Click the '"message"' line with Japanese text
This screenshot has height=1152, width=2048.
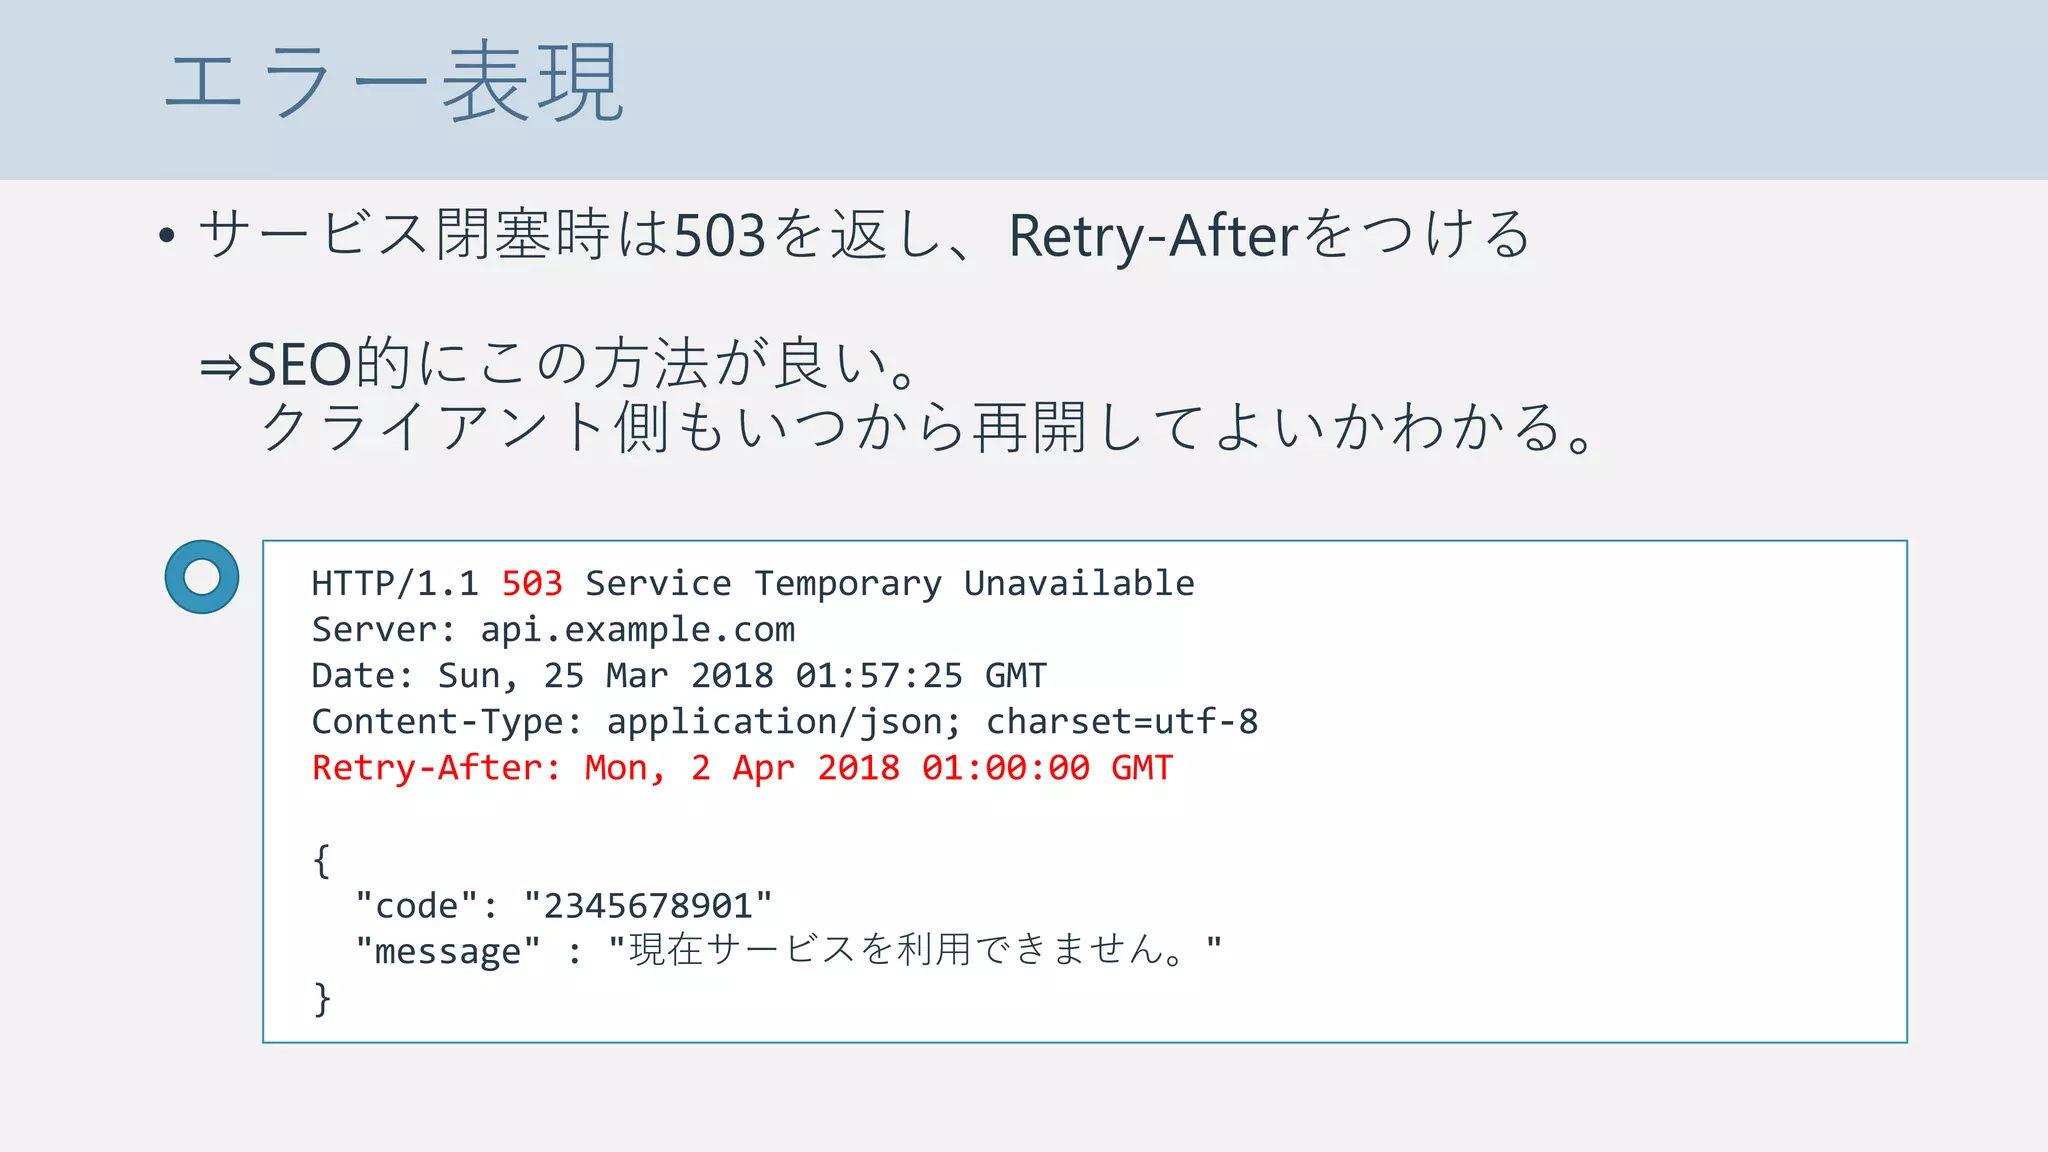click(789, 950)
